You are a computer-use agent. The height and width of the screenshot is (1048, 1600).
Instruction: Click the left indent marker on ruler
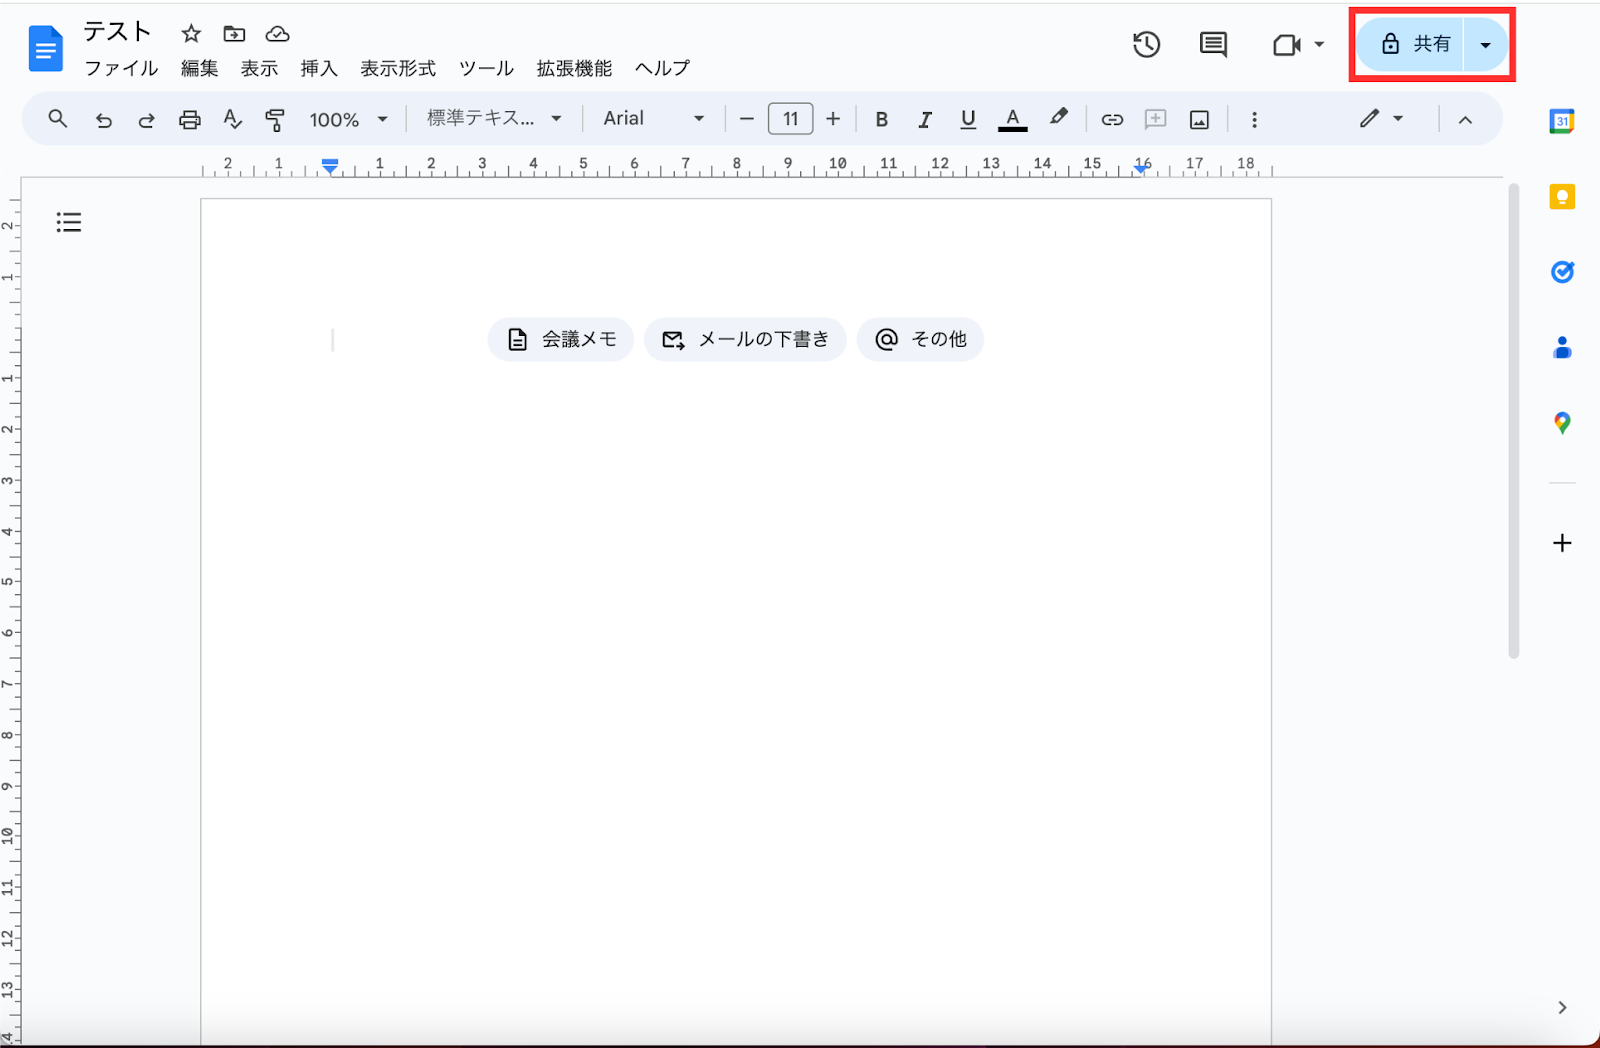pyautogui.click(x=330, y=167)
